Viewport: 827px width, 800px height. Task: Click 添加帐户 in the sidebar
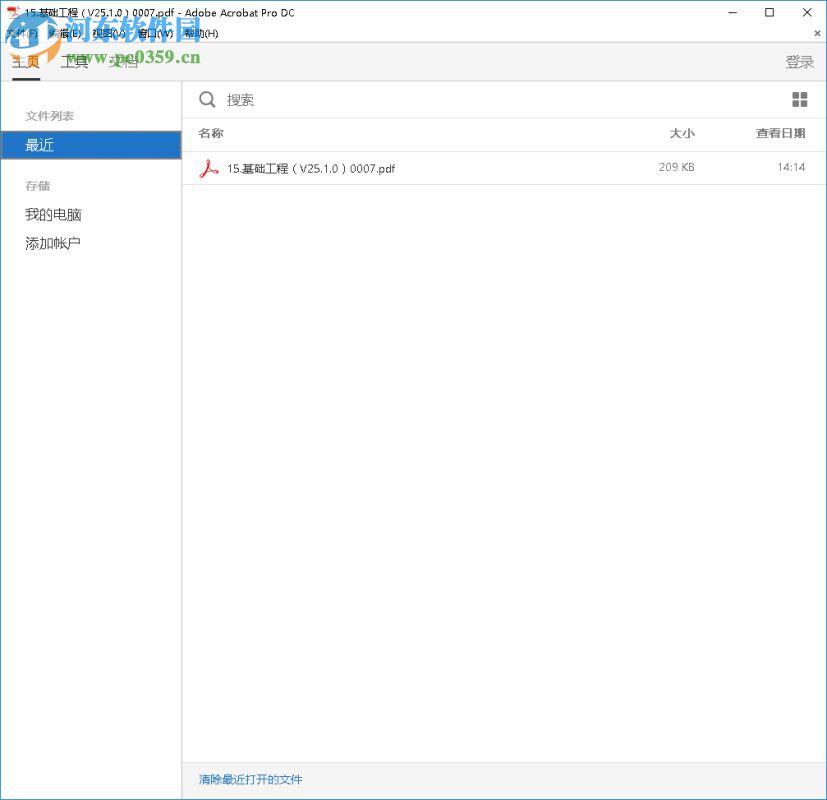tap(52, 243)
